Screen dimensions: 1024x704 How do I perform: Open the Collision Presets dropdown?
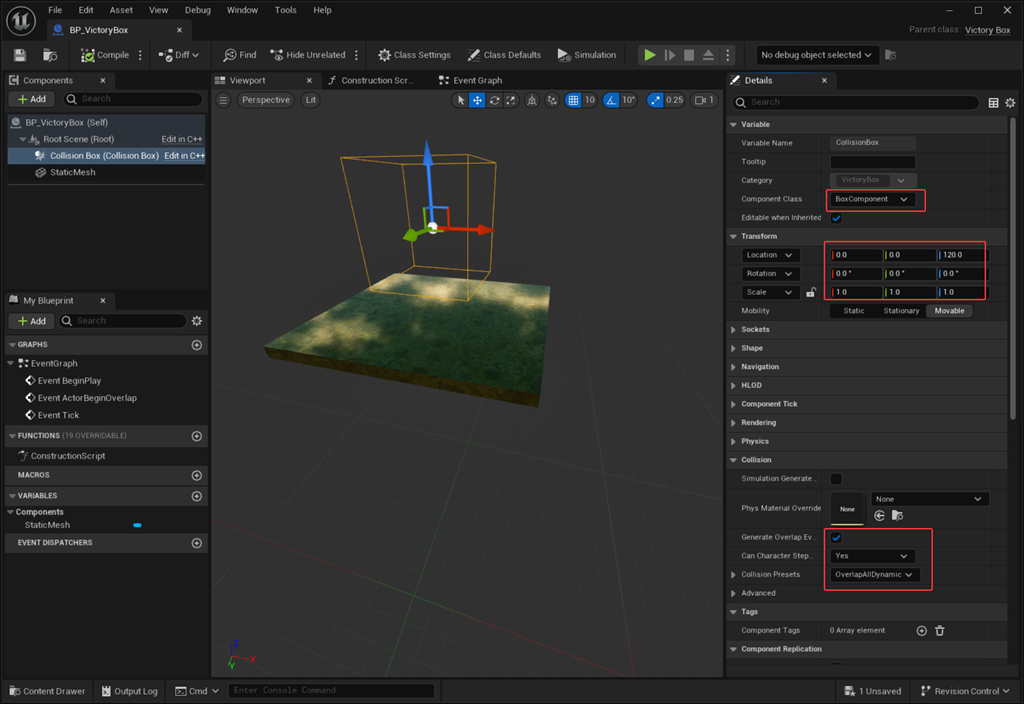click(874, 575)
